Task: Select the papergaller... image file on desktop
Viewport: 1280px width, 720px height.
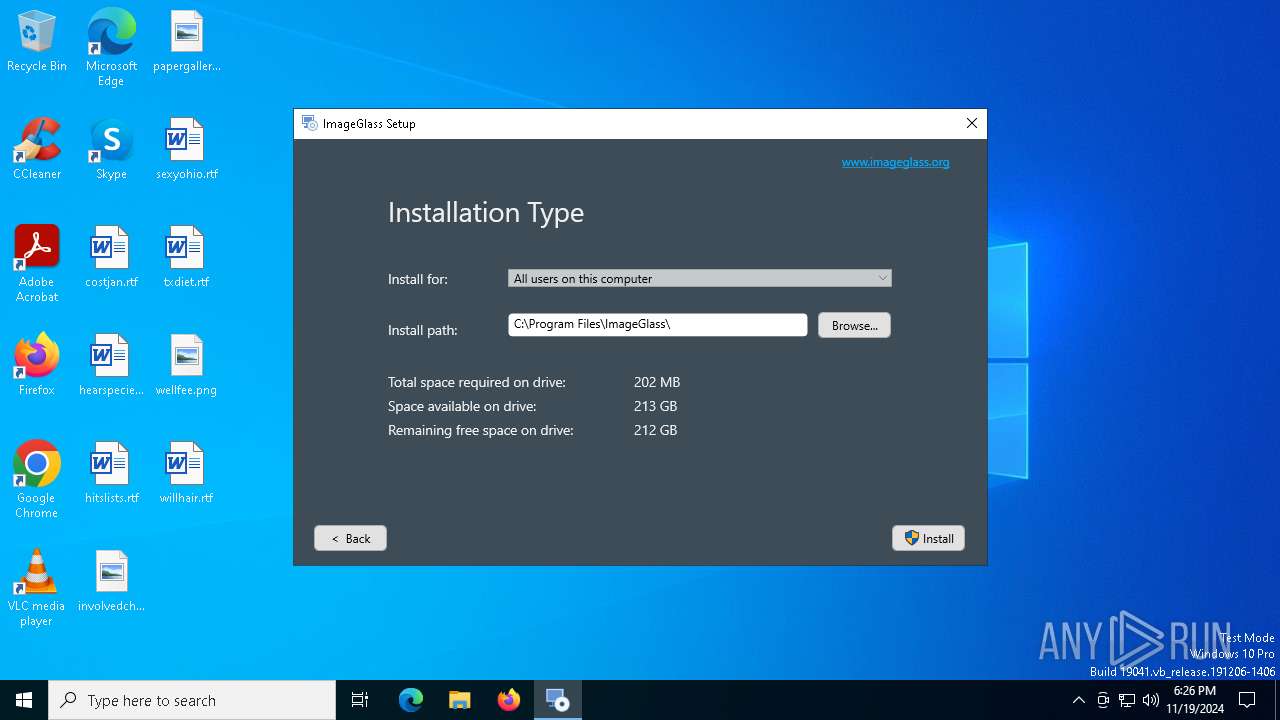Action: coord(186,41)
